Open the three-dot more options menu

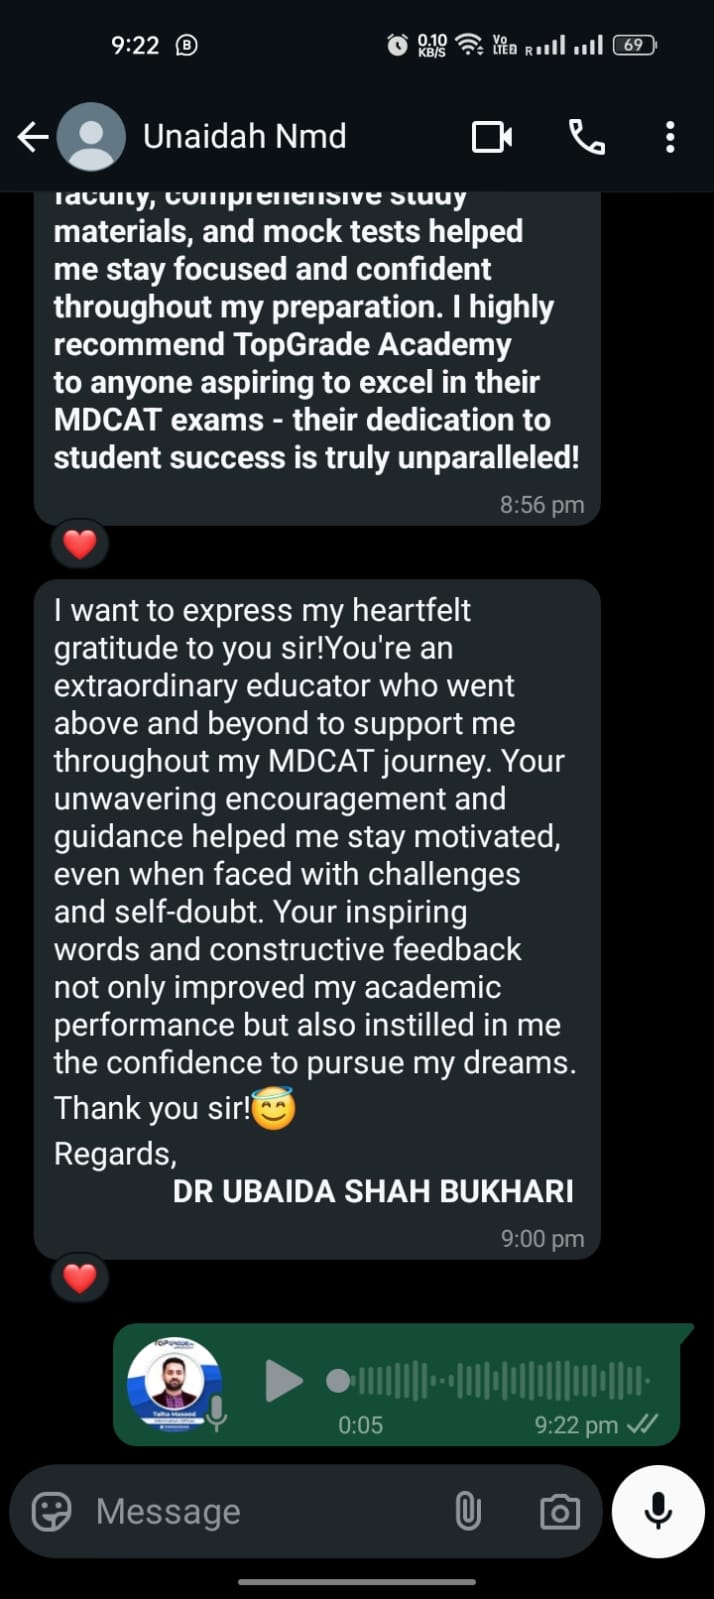(670, 137)
